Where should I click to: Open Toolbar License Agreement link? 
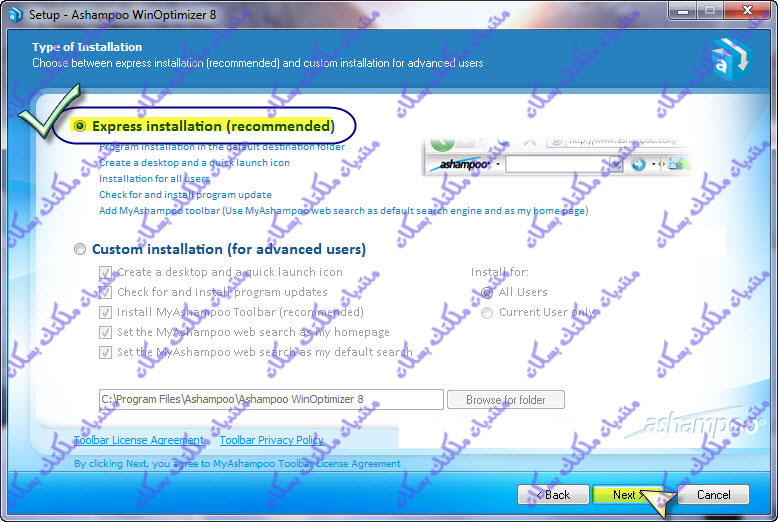pos(138,440)
